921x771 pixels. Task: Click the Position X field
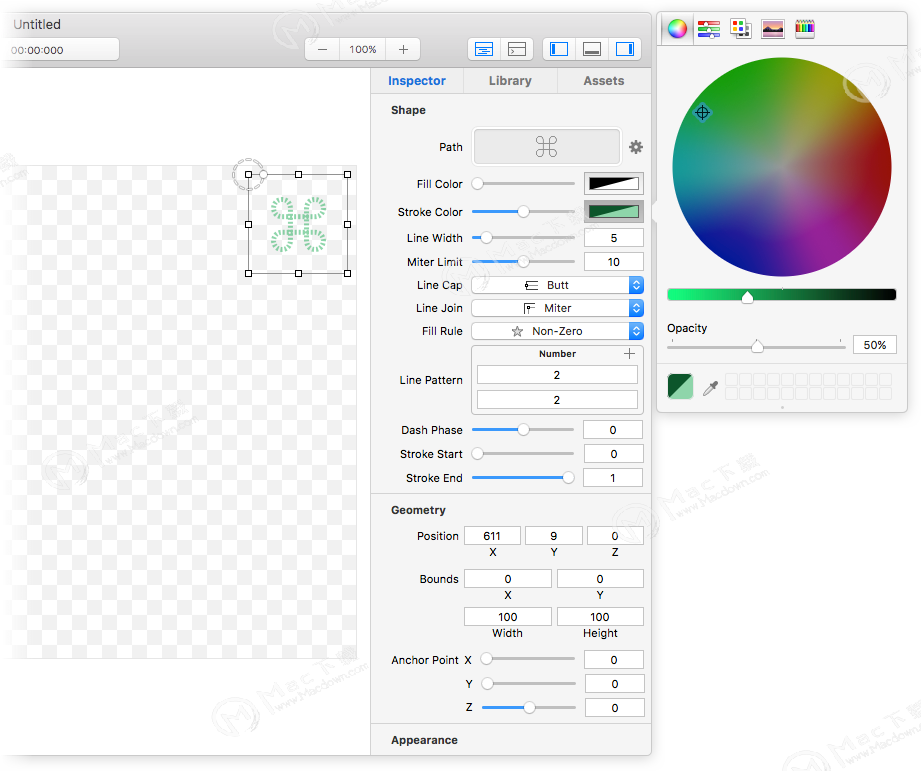(492, 536)
